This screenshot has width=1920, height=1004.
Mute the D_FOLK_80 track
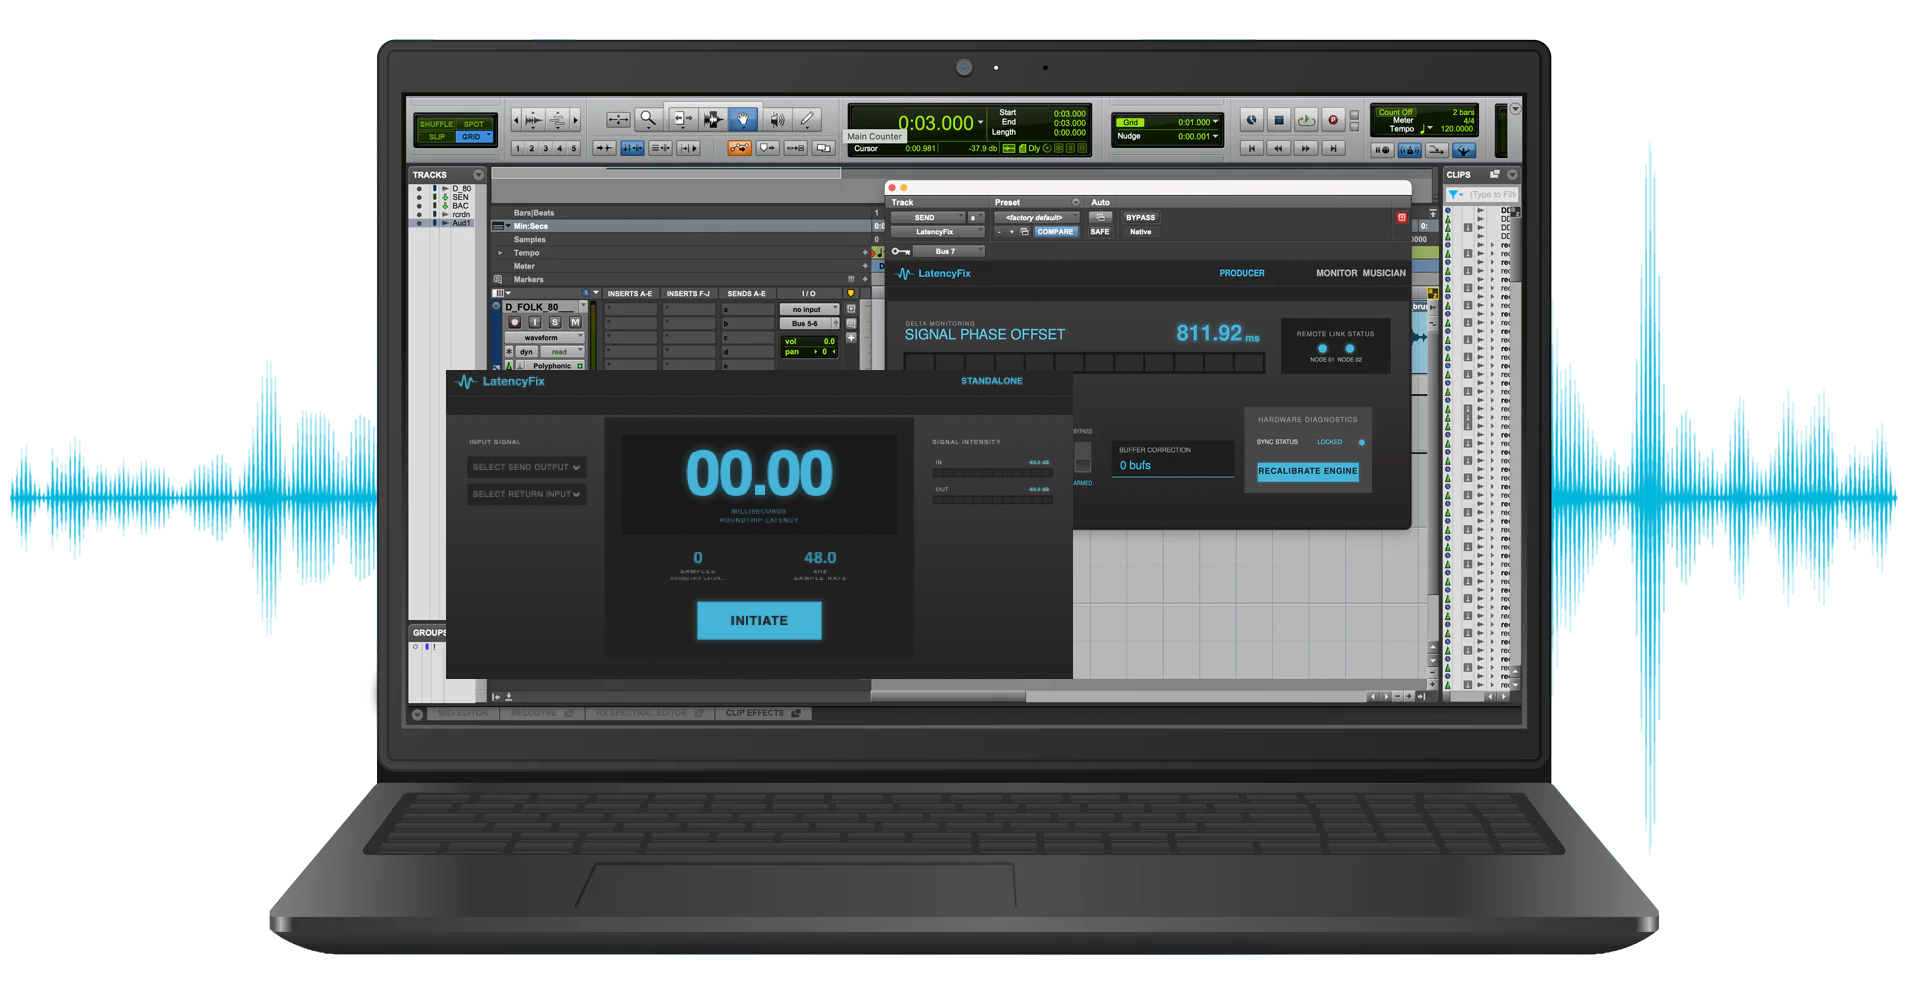575,322
